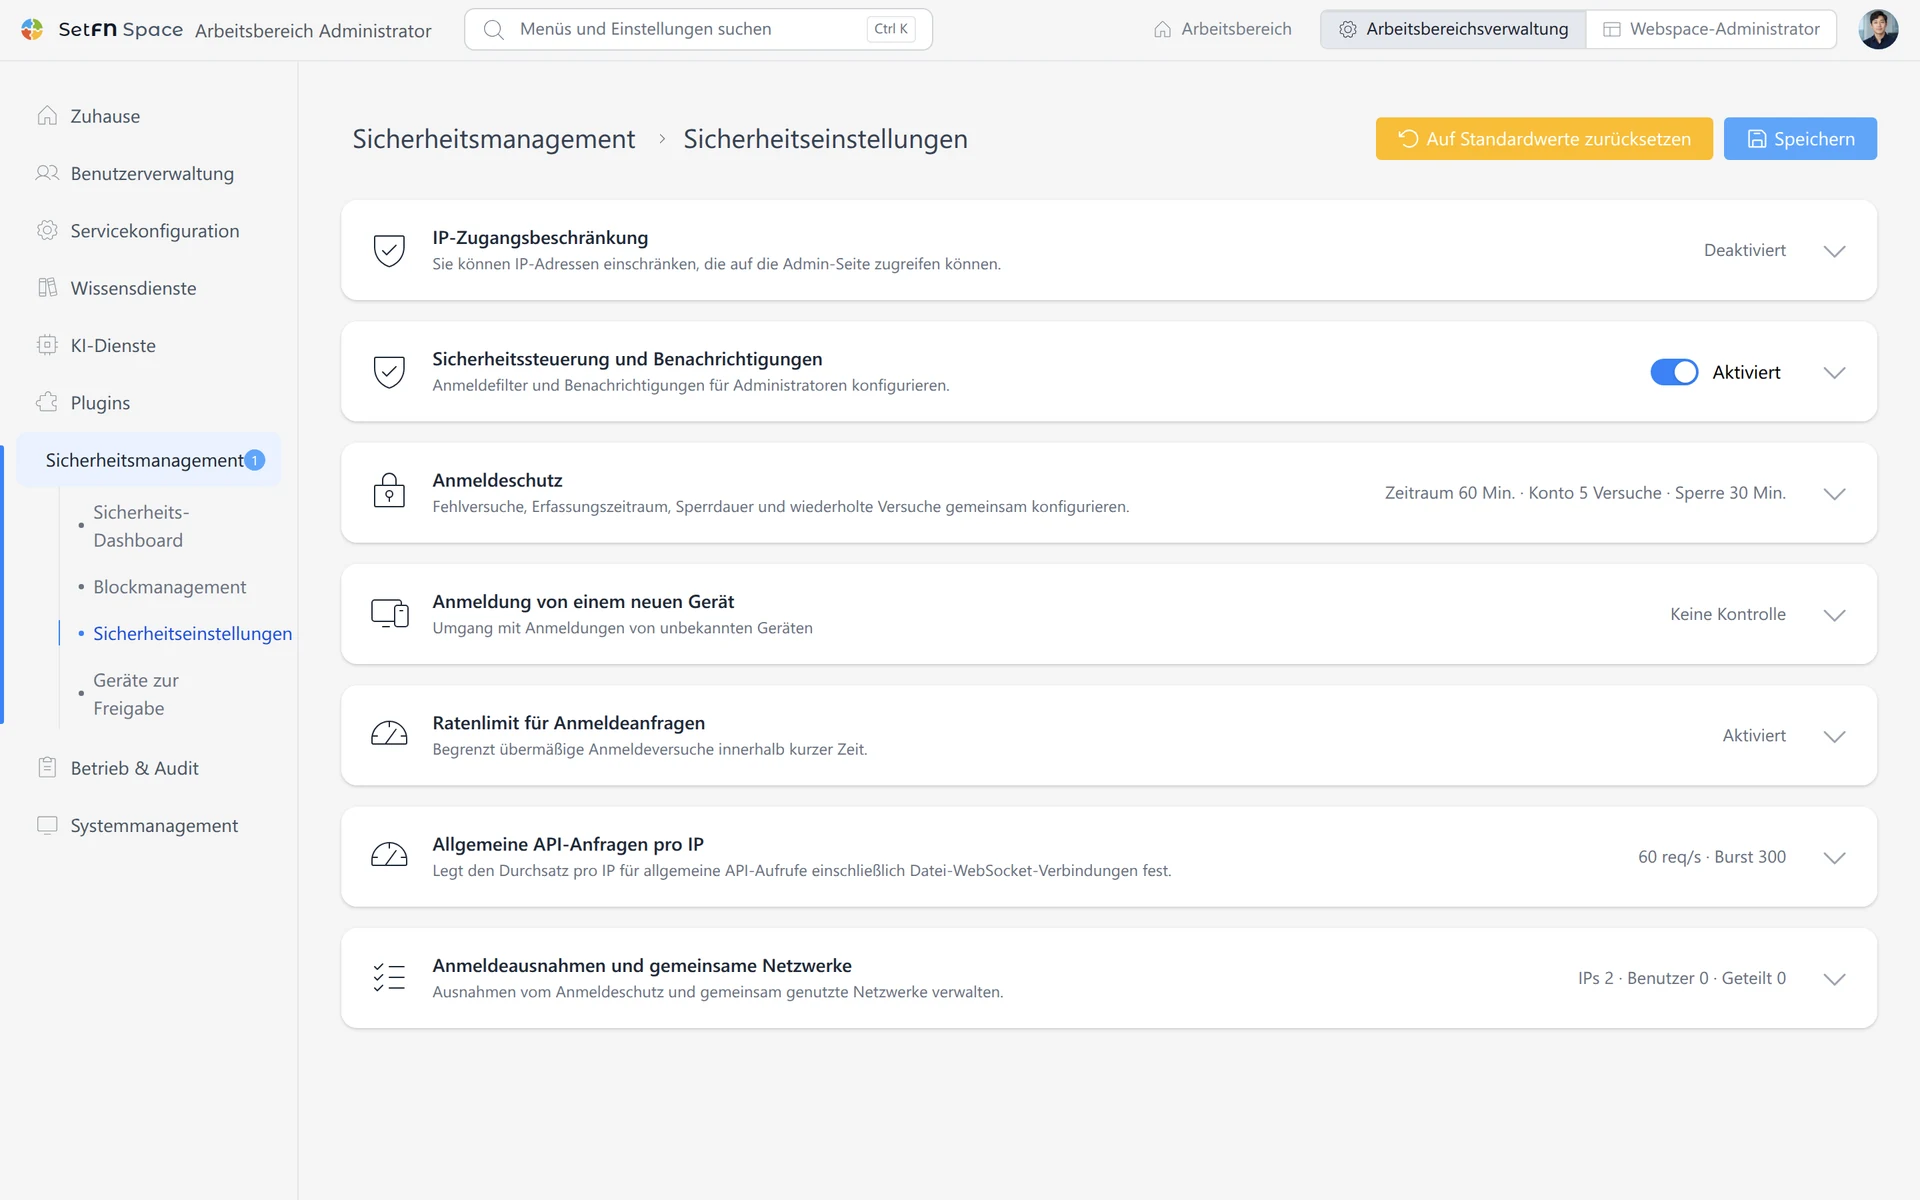Open KI-Dienste in the sidebar

150,345
